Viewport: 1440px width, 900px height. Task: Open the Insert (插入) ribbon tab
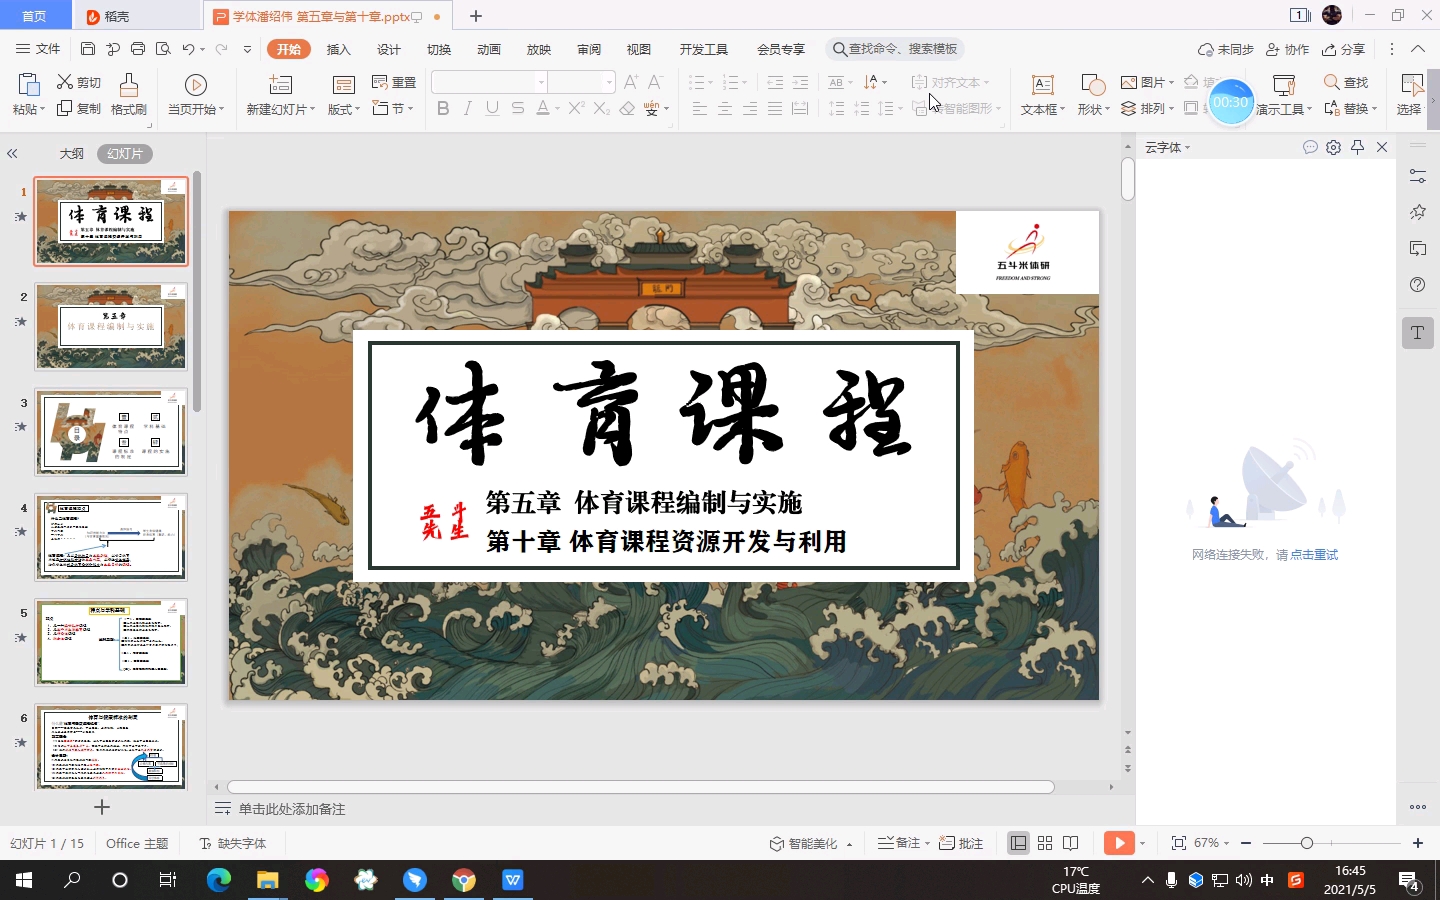[339, 49]
